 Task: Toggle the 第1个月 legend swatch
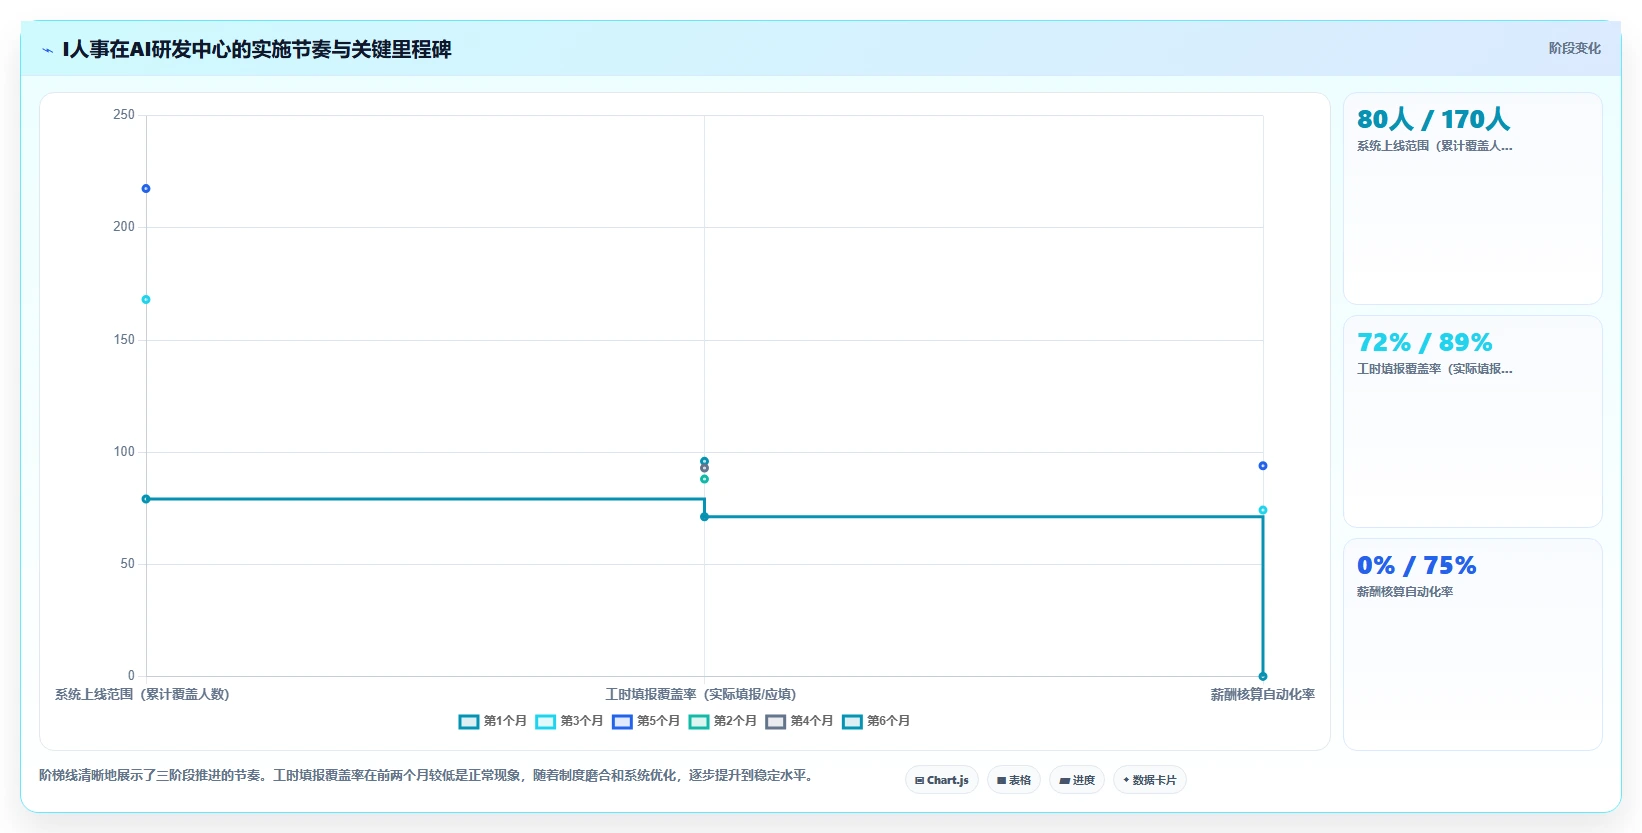[469, 721]
